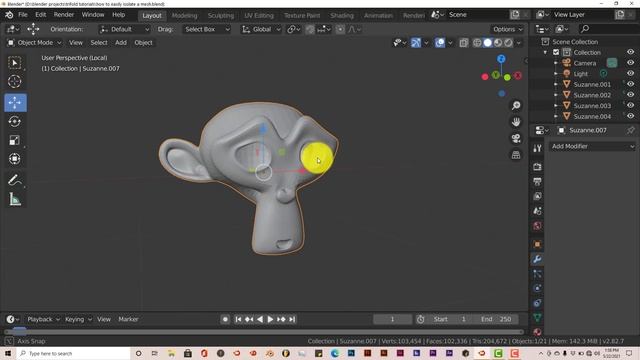Open the View Layer properties tab
The height and width of the screenshot is (360, 640).
(x=537, y=196)
